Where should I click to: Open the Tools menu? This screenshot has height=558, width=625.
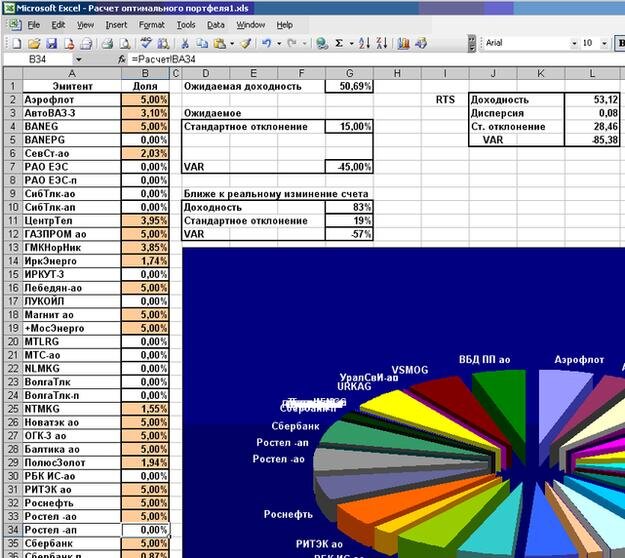[186, 25]
